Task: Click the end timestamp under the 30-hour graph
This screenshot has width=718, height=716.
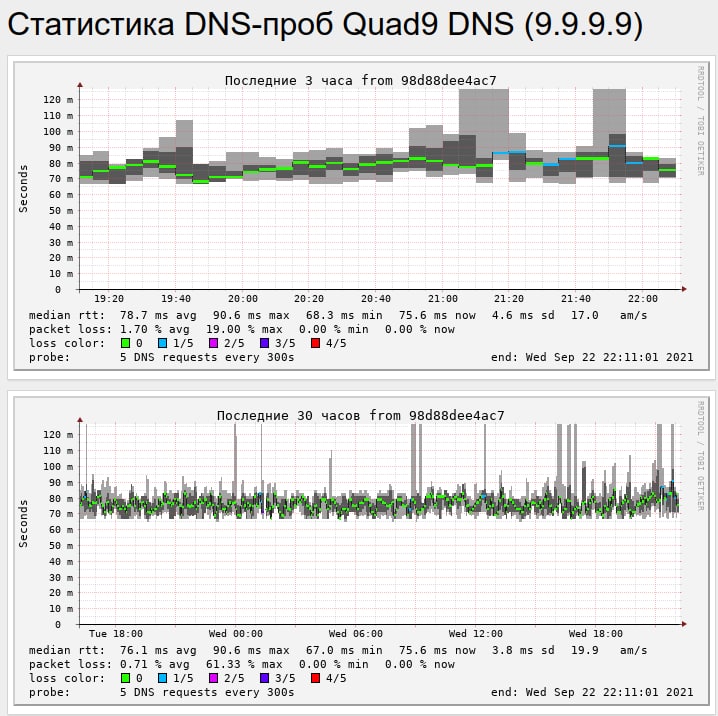Action: pyautogui.click(x=592, y=692)
